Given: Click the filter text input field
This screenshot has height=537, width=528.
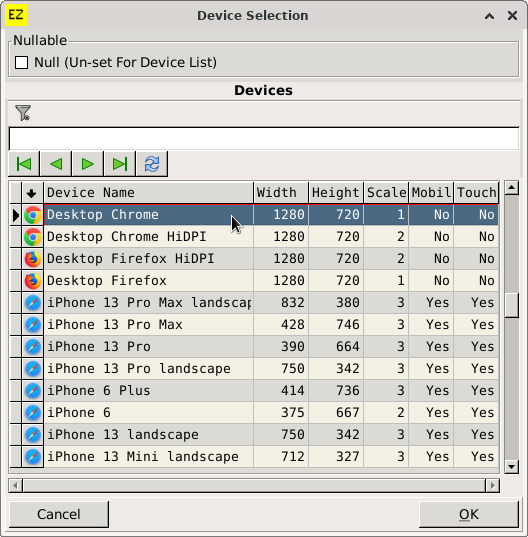Looking at the screenshot, I should click(264, 139).
